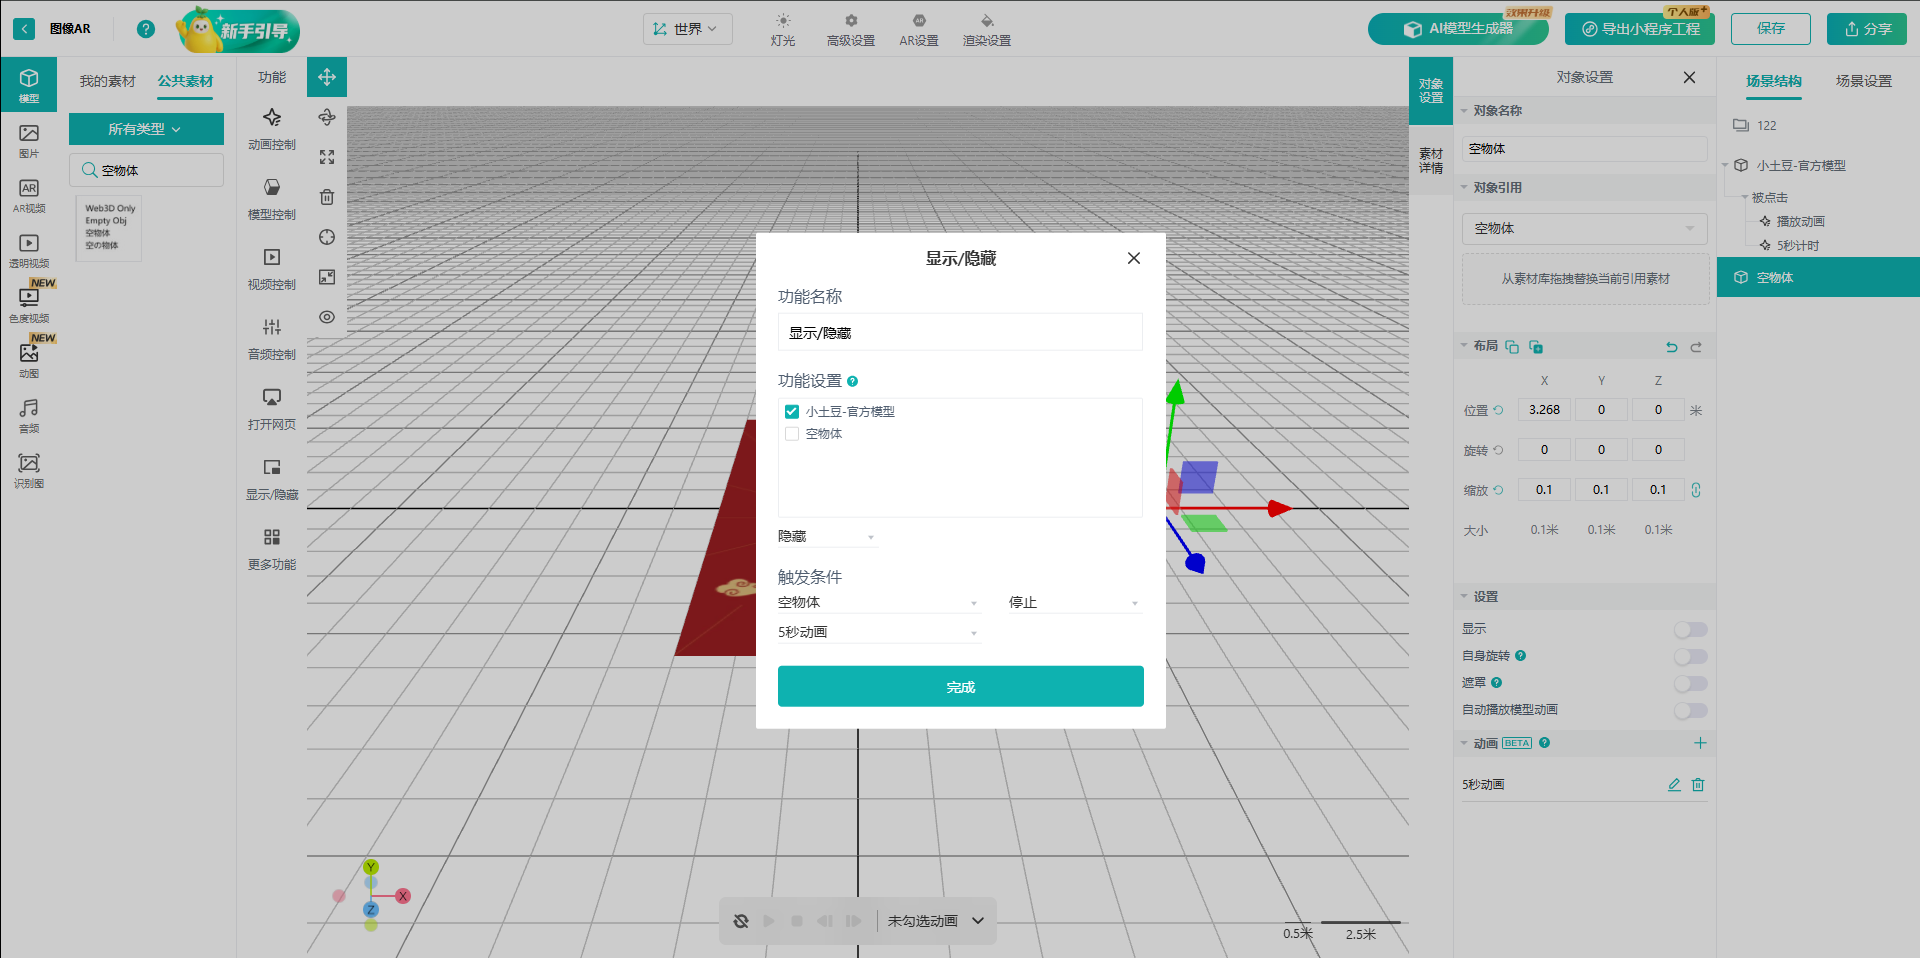Click the 功能名称 text field
This screenshot has width=1920, height=958.
(x=960, y=333)
